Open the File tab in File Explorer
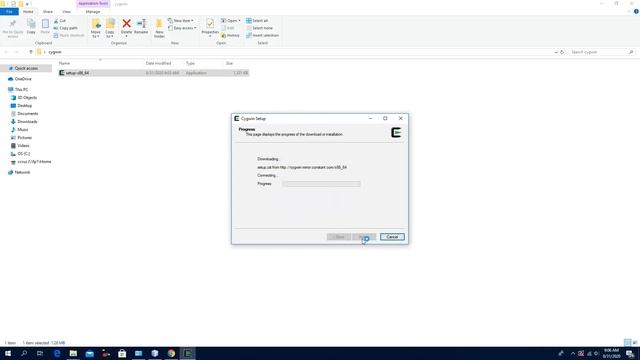The image size is (640, 360). [x=9, y=12]
